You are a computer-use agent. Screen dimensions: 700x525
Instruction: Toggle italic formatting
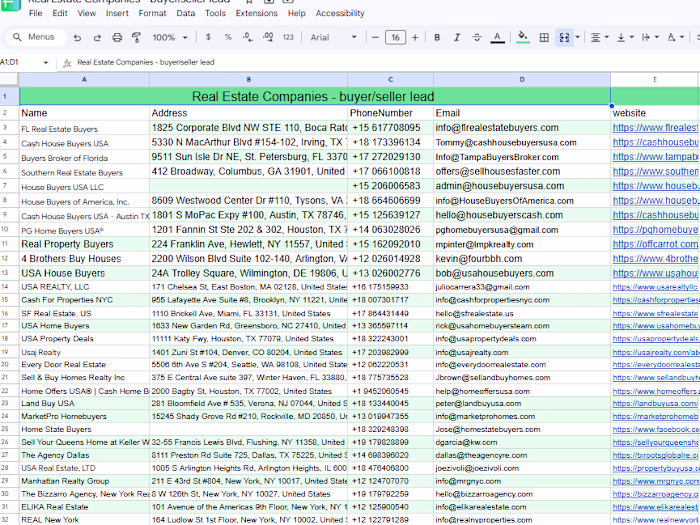457,38
